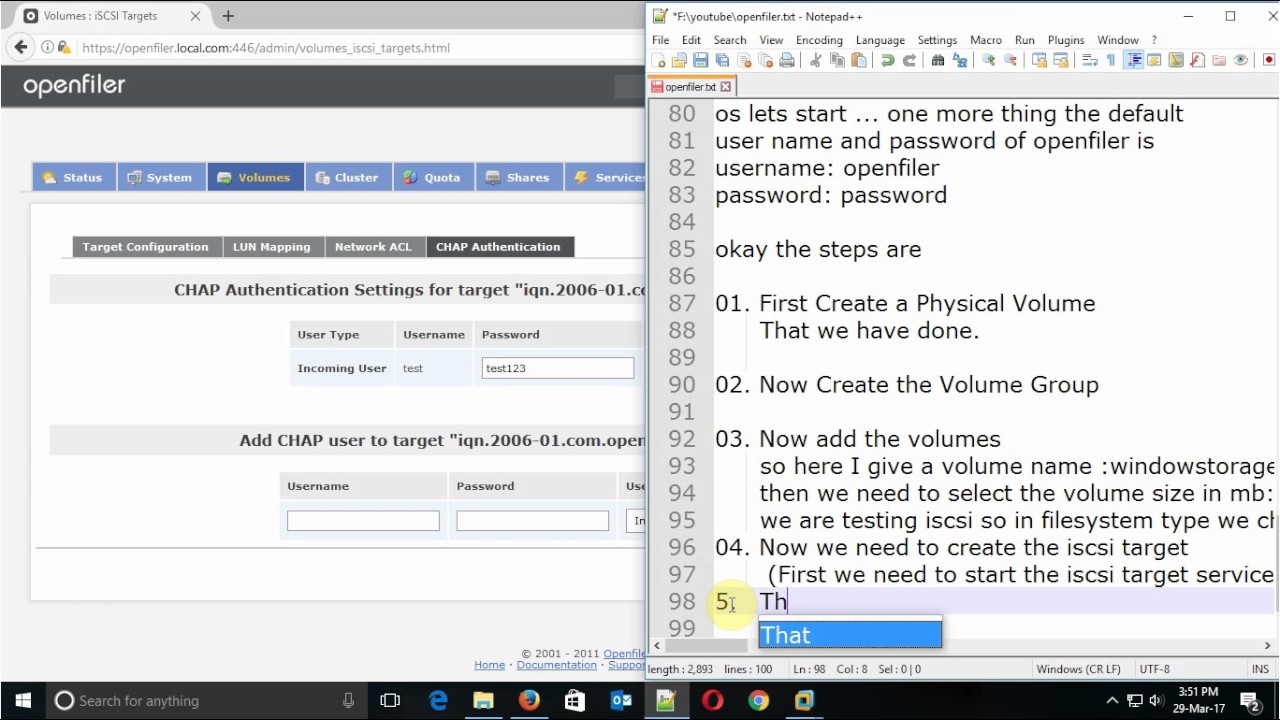1280x720 pixels.
Task: Select the CHAP Authentication tab
Action: (x=498, y=247)
